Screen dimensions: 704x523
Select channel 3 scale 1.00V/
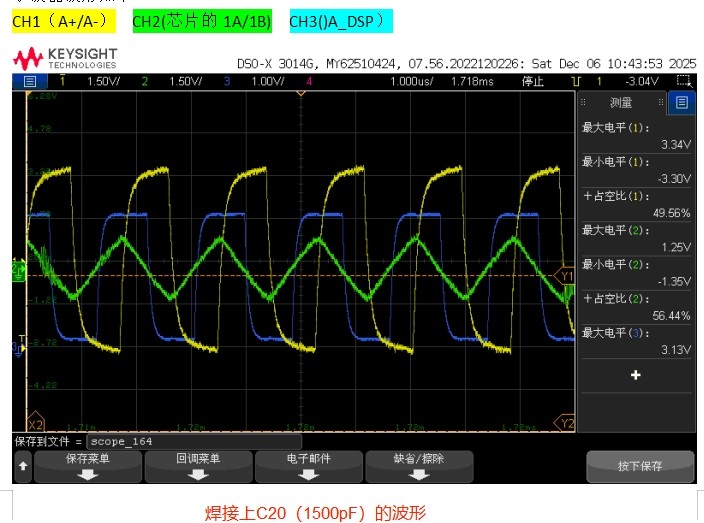(268, 82)
